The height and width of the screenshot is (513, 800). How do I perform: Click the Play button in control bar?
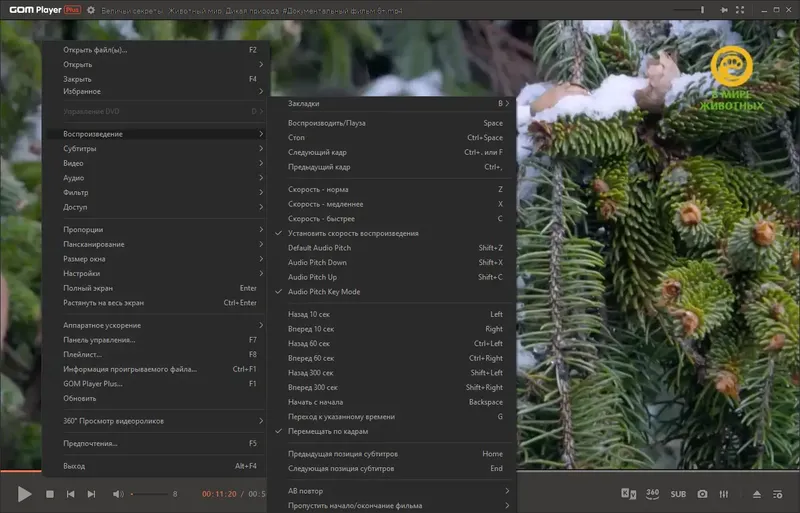click(x=24, y=494)
